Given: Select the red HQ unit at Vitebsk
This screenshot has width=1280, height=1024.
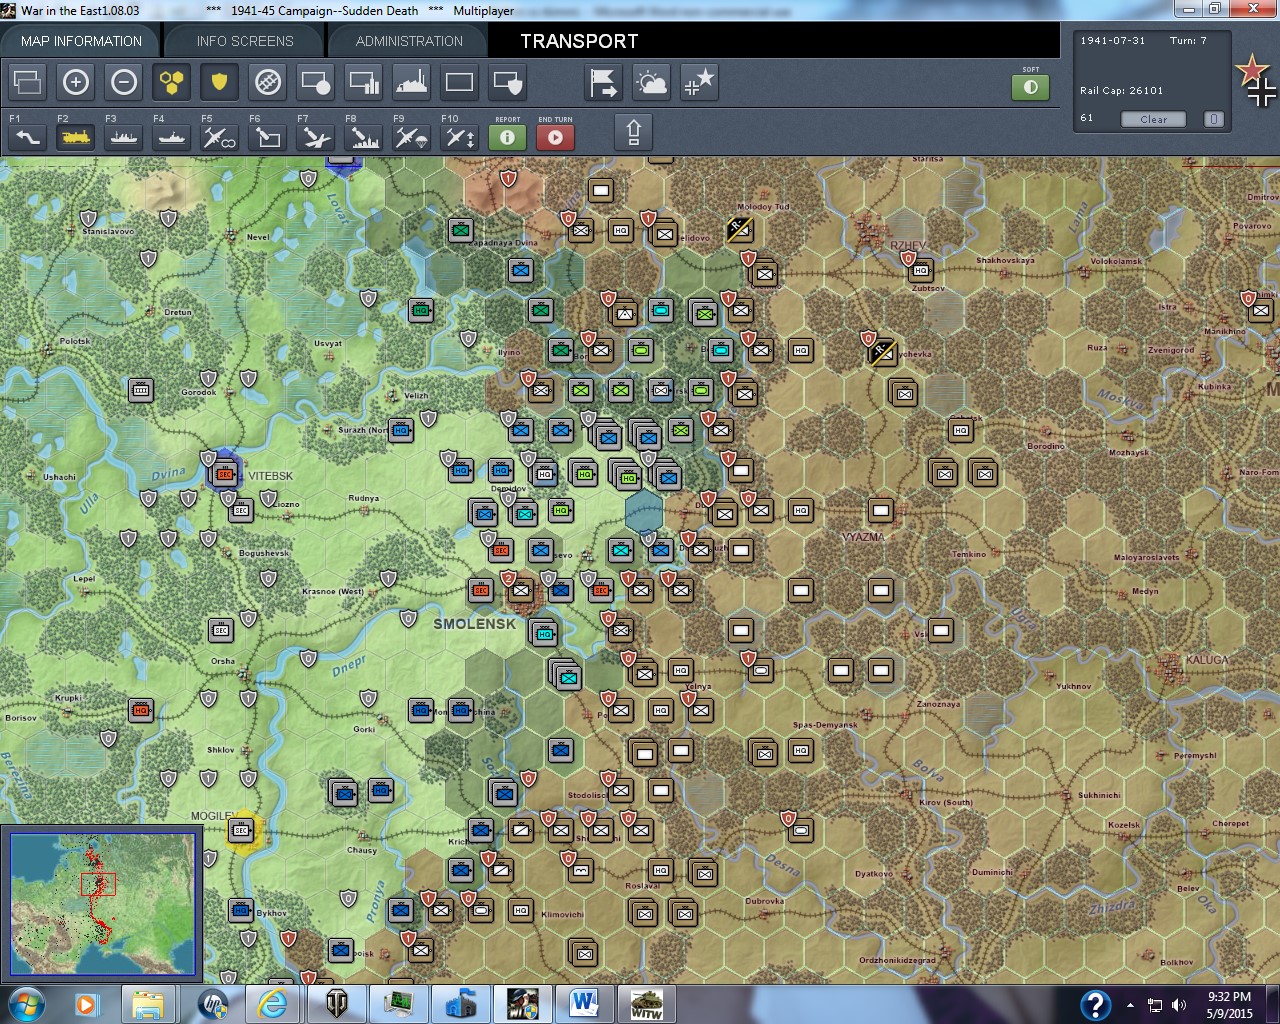Looking at the screenshot, I should coord(225,473).
